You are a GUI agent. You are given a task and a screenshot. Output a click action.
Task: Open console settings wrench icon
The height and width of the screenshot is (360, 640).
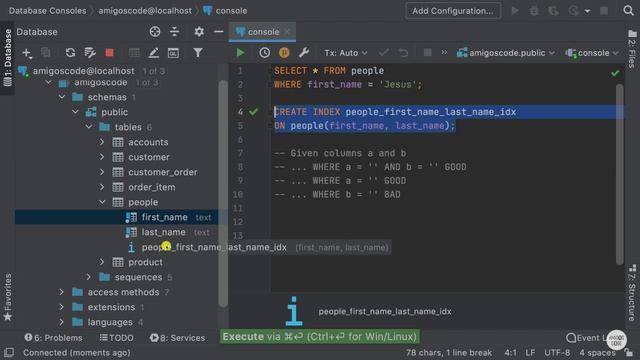point(304,53)
